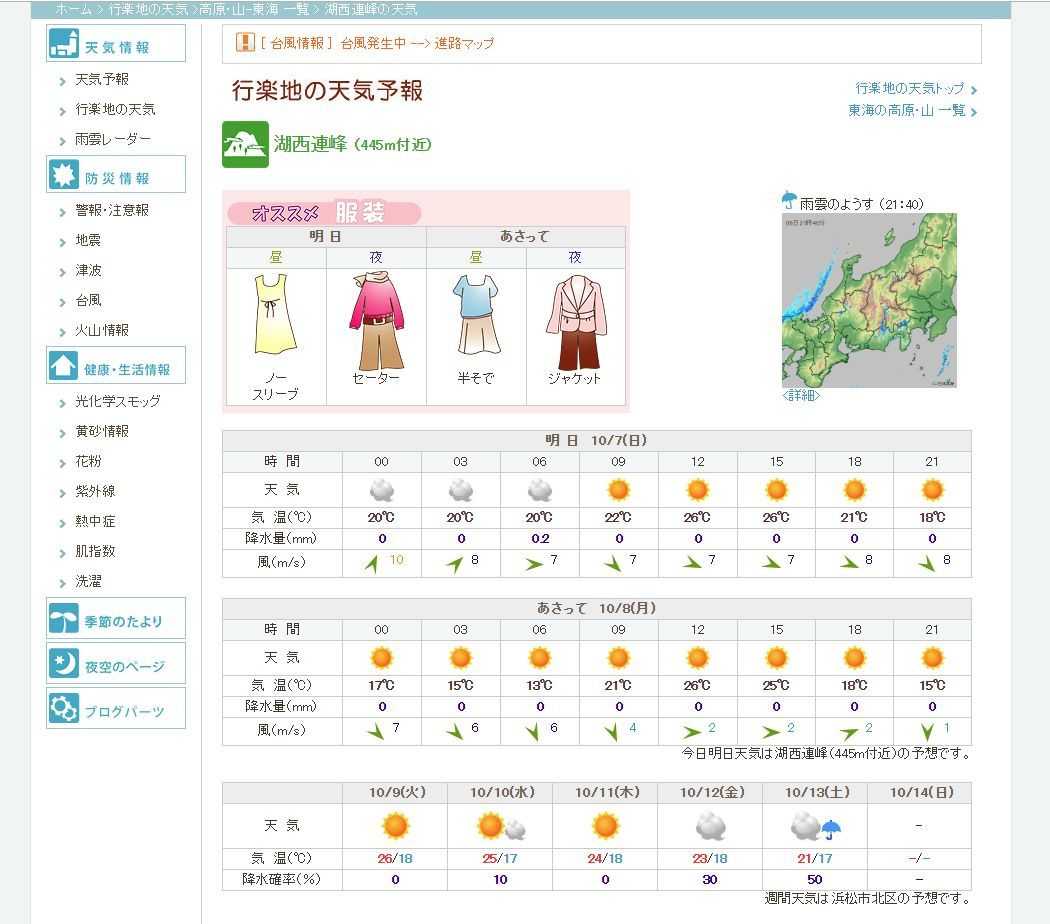Click the 季節のたより sprout icon

64,620
